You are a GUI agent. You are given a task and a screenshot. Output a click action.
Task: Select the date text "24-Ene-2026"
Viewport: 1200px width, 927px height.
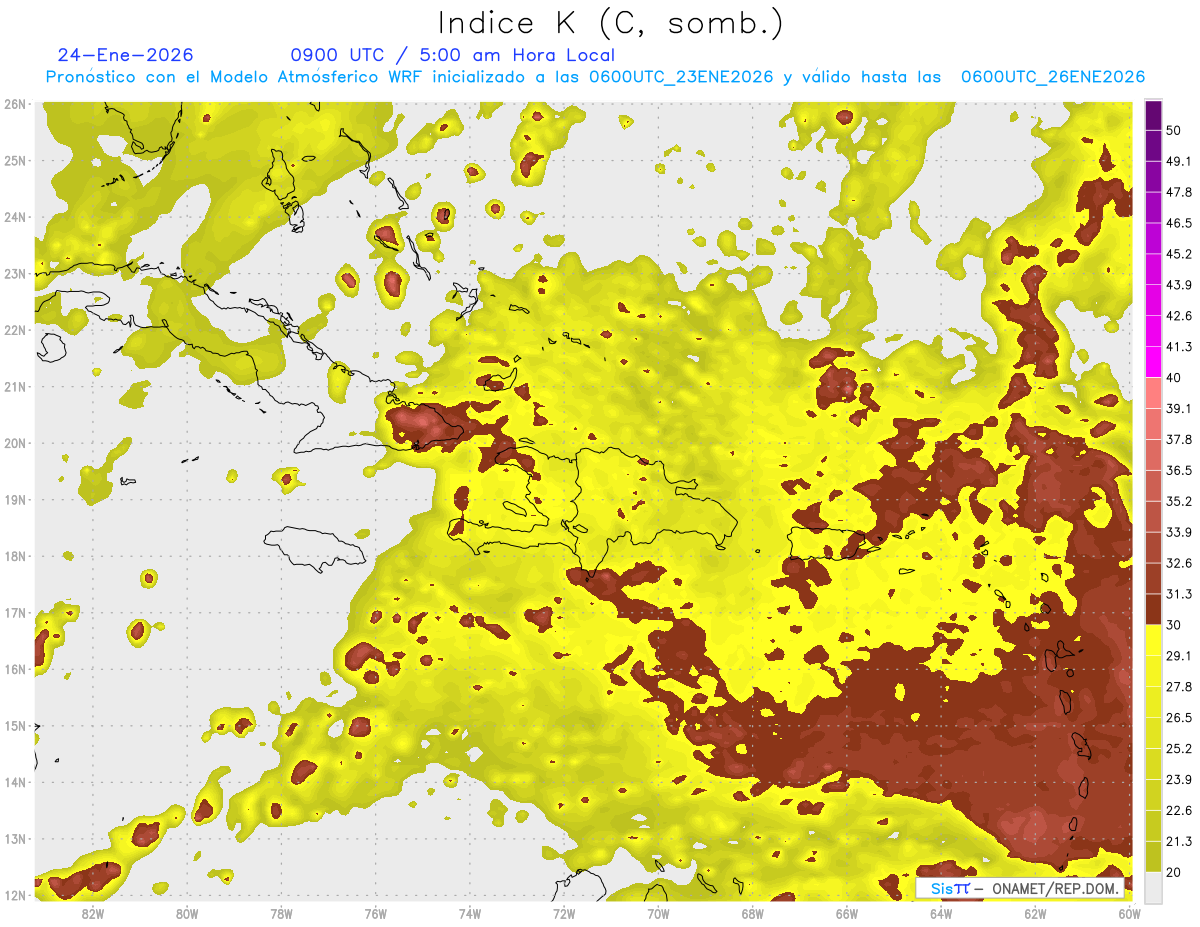[x=126, y=55]
